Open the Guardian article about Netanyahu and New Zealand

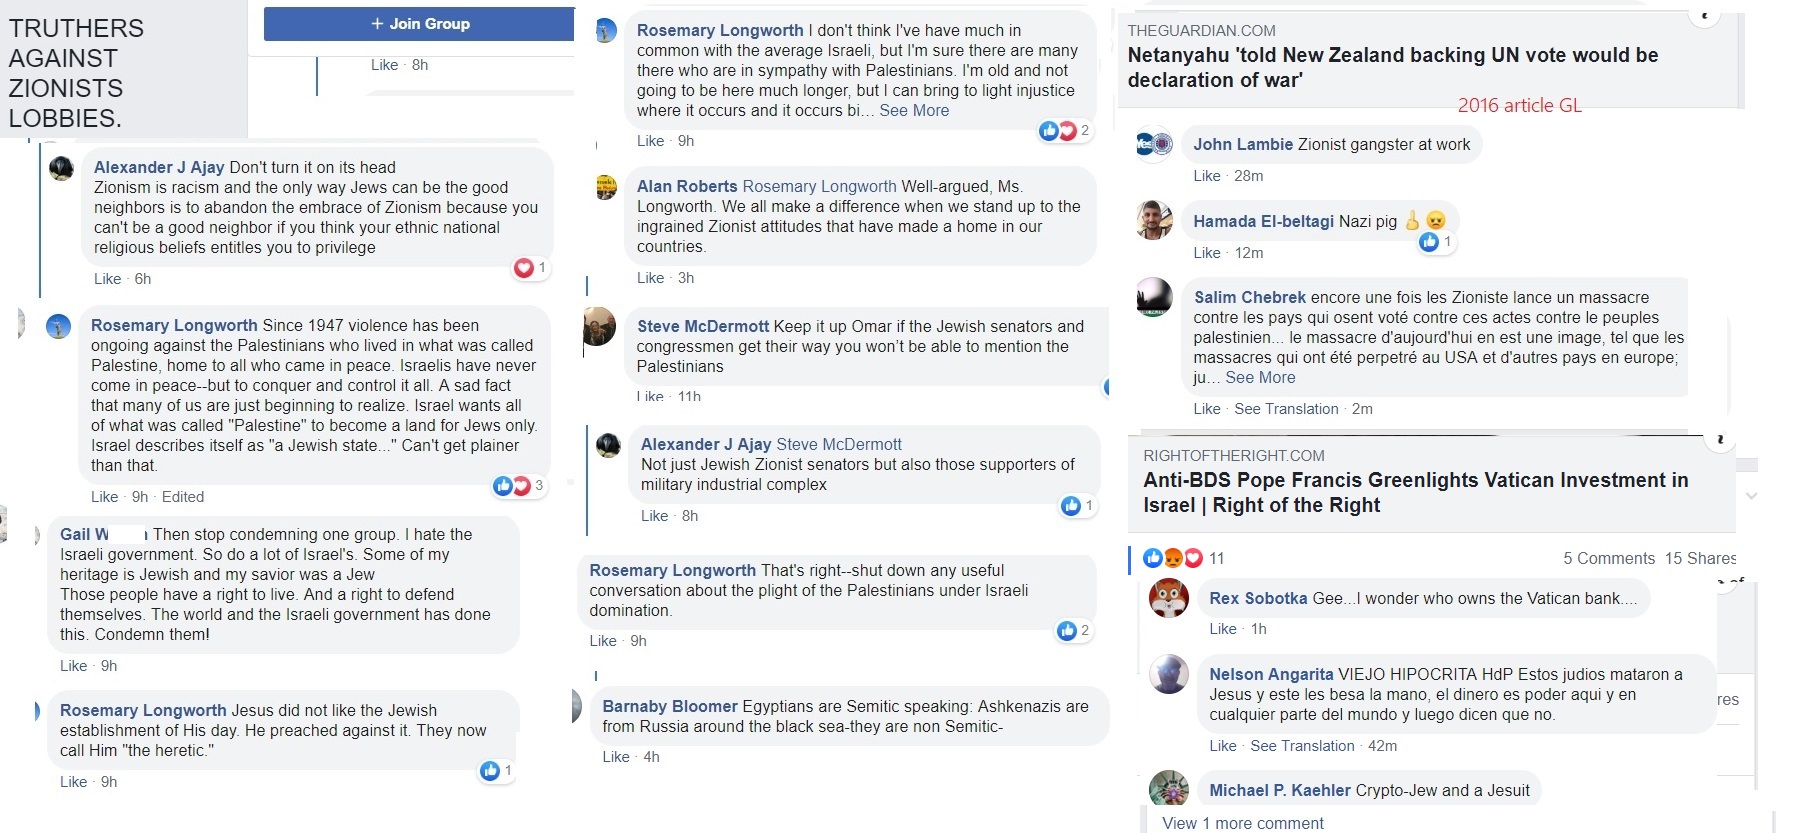tap(1392, 67)
